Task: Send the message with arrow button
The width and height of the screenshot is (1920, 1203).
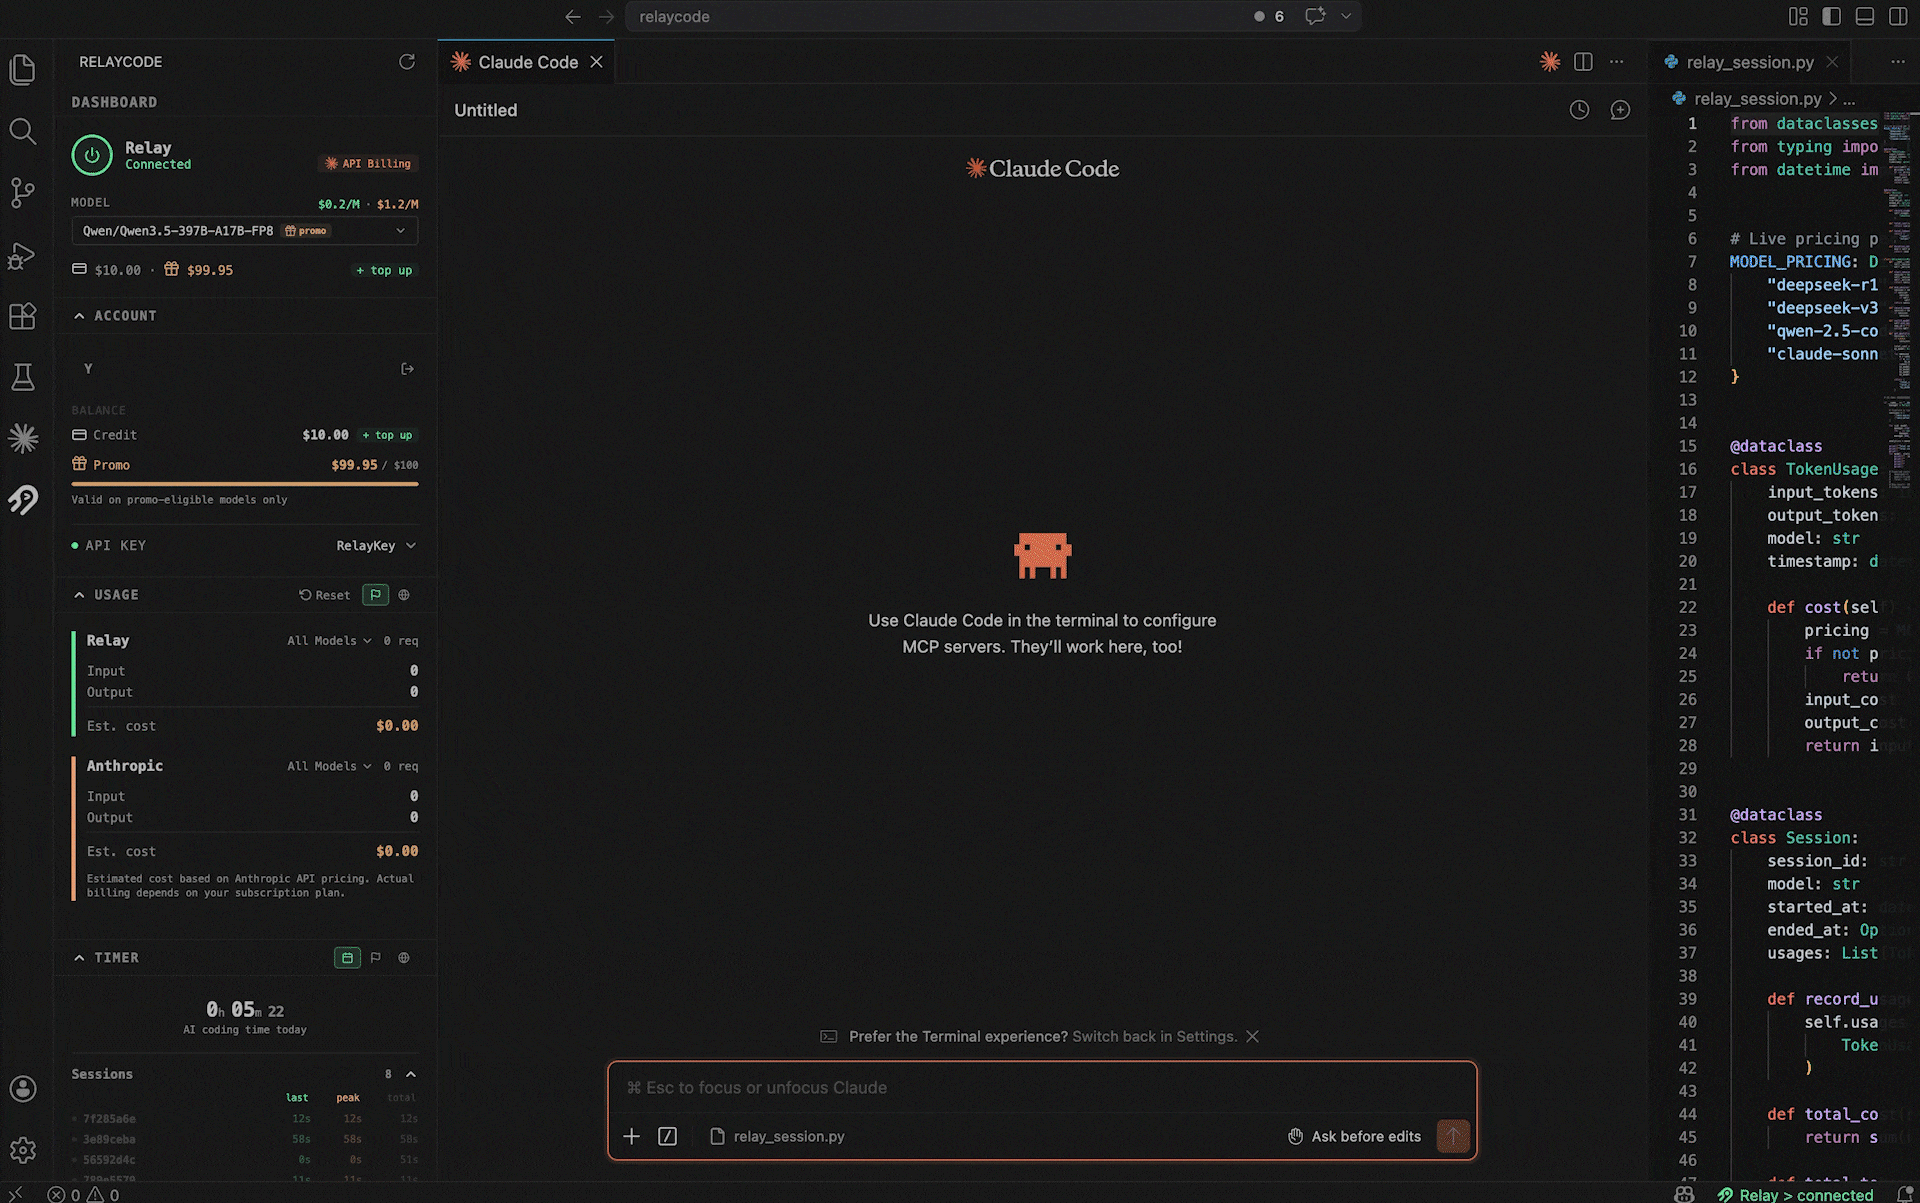Action: 1453,1136
